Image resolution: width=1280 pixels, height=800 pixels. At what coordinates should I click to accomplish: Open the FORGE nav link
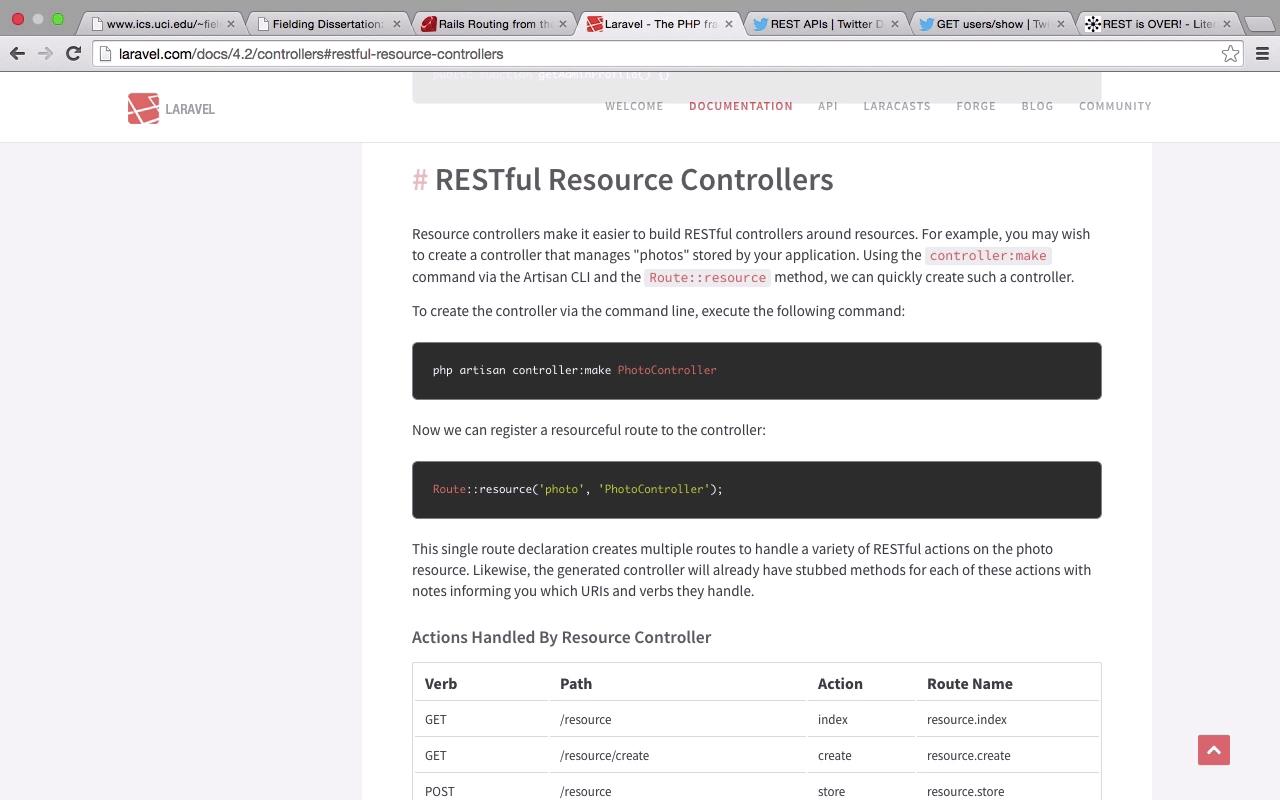pyautogui.click(x=976, y=106)
